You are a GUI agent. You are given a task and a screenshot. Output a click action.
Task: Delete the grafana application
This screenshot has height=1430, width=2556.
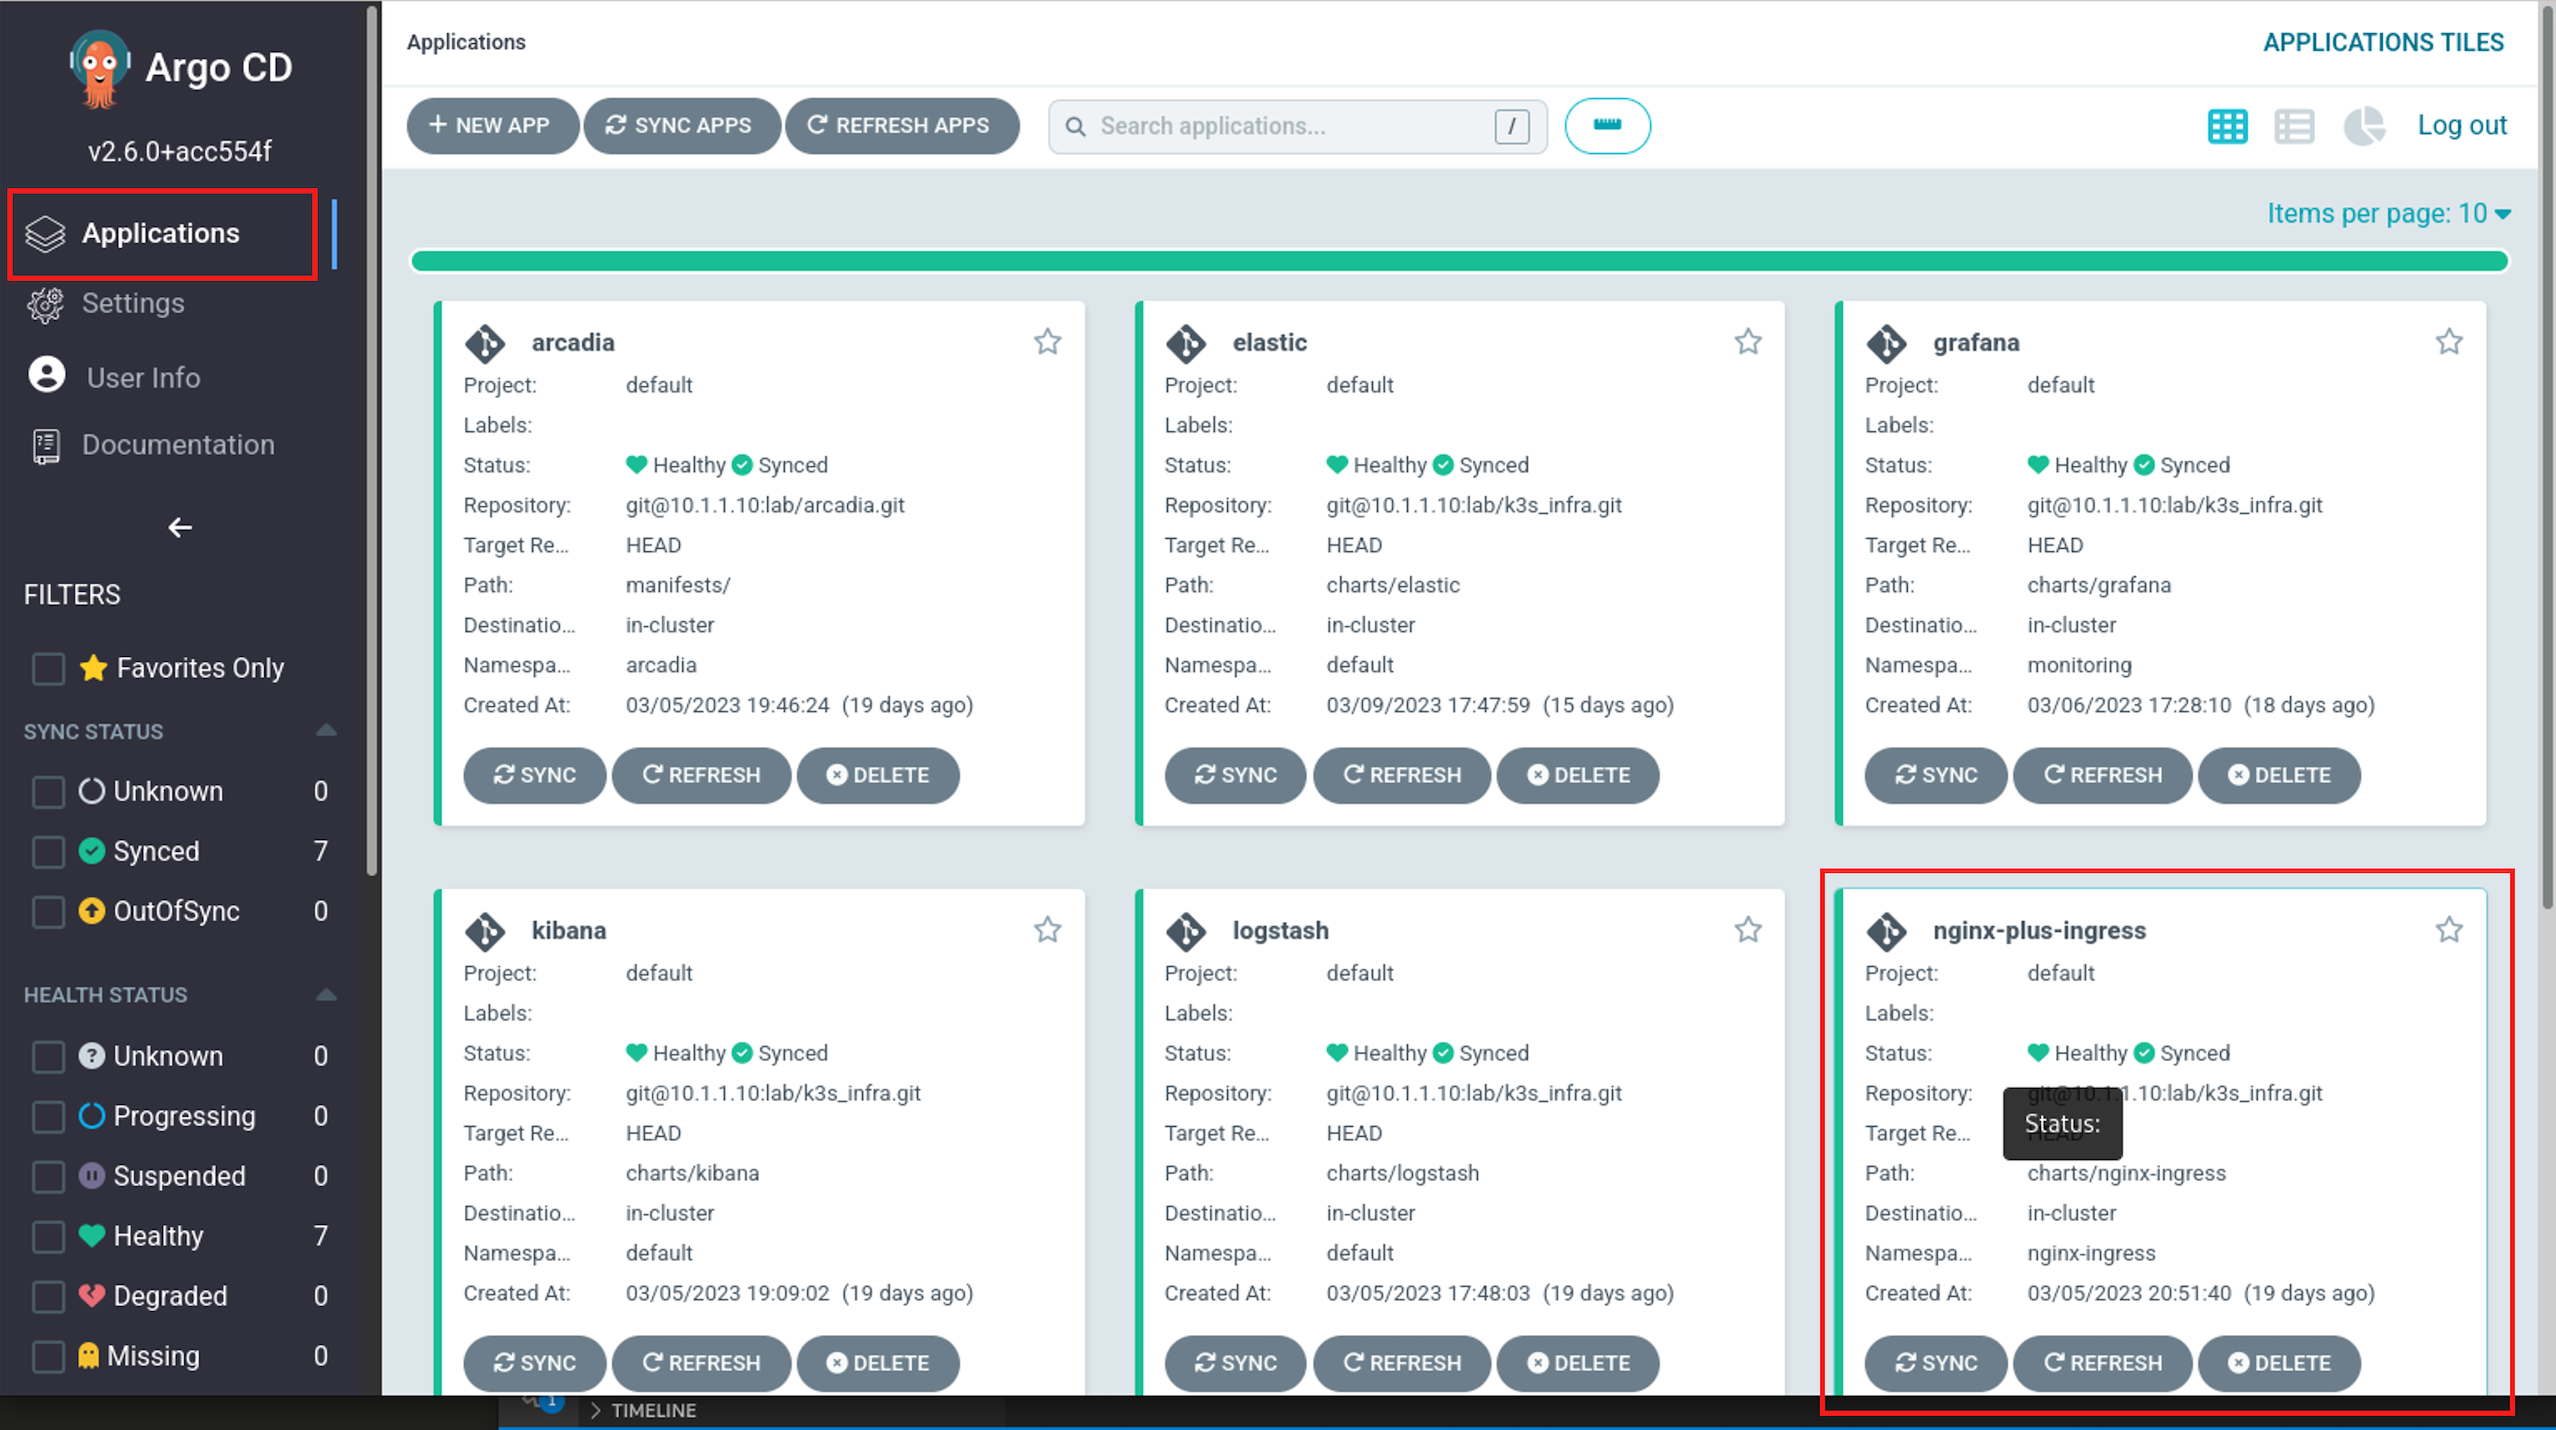[x=2278, y=775]
